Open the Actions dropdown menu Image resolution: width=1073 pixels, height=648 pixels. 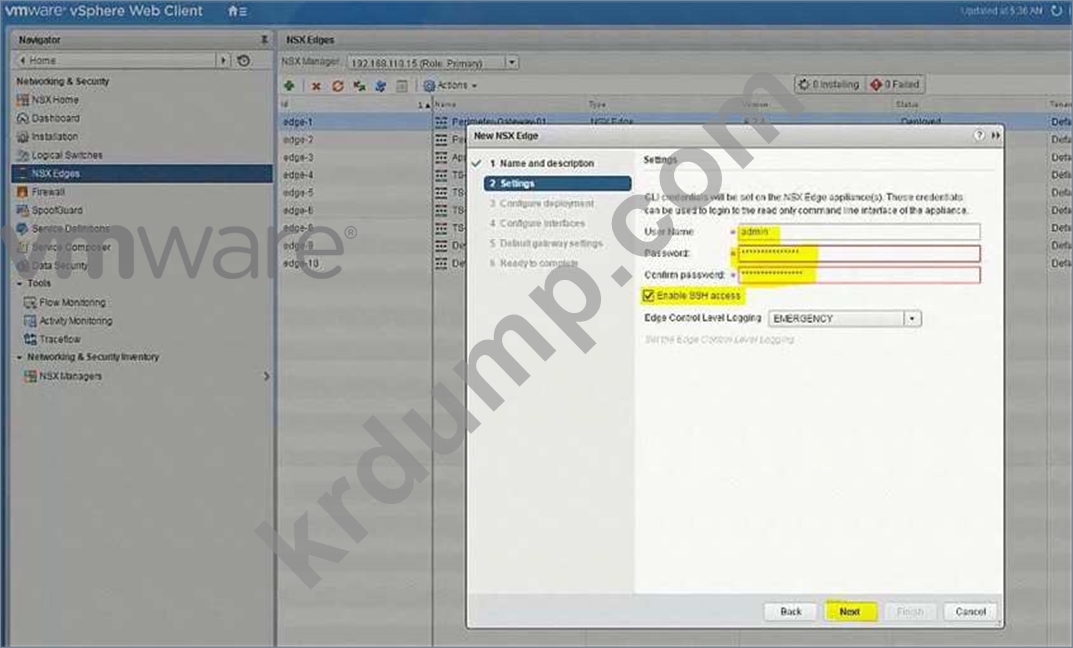pos(450,86)
